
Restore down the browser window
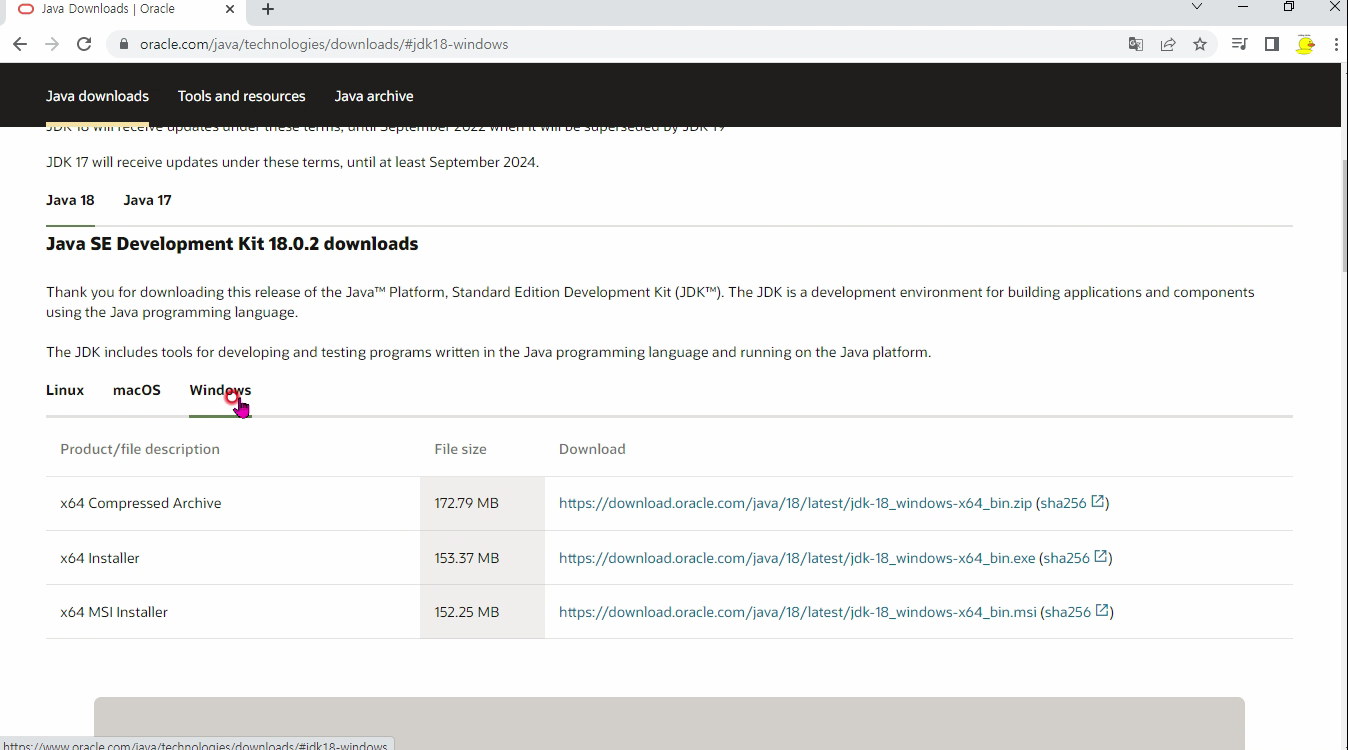1289,7
